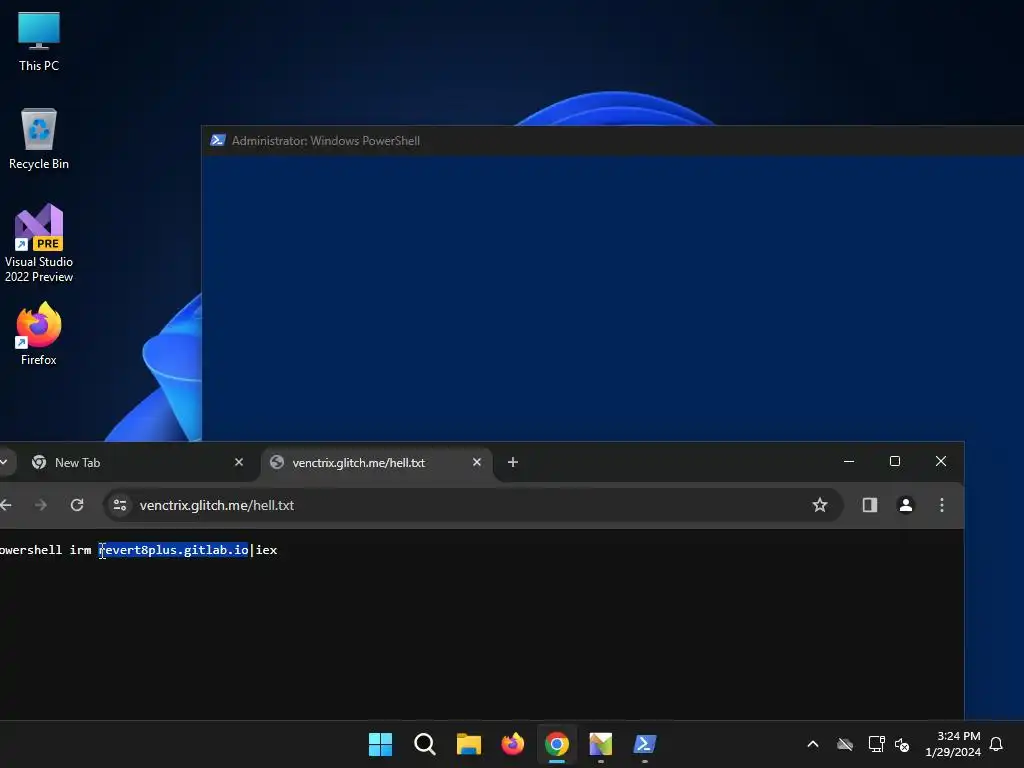Image resolution: width=1024 pixels, height=768 pixels.
Task: Switch to PowerShell in taskbar
Action: point(645,744)
